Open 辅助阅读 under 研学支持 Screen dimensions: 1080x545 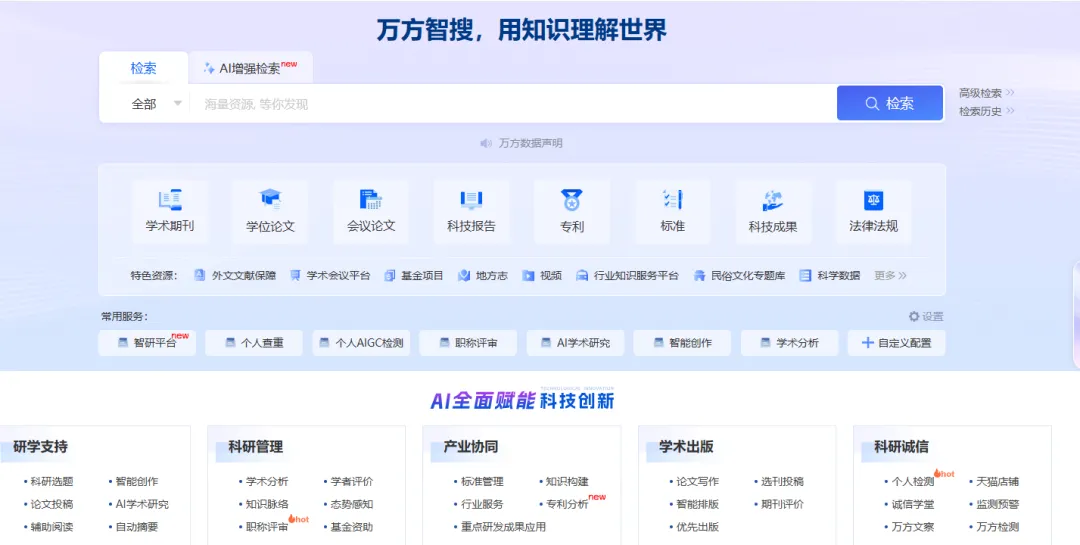pos(52,527)
